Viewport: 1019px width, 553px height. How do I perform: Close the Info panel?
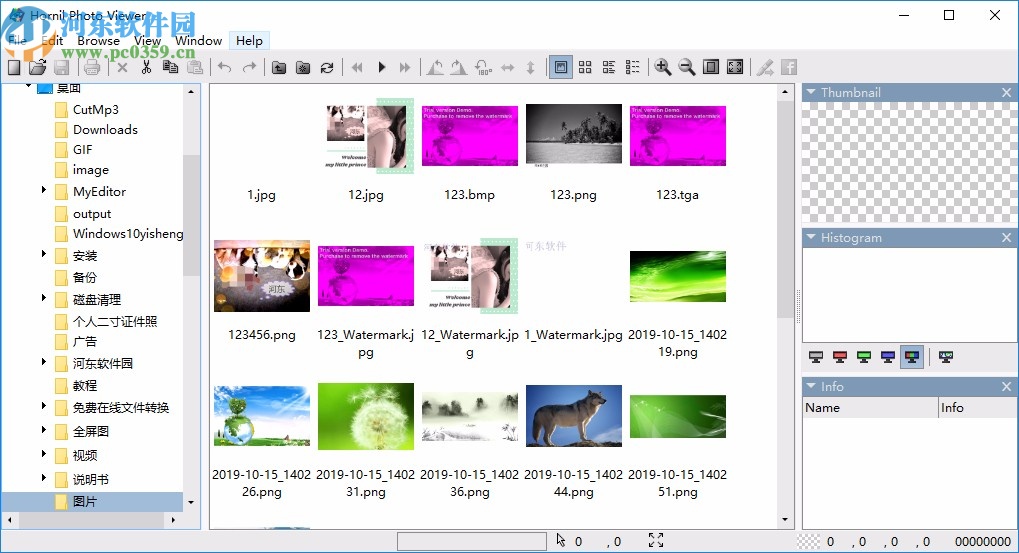1007,386
